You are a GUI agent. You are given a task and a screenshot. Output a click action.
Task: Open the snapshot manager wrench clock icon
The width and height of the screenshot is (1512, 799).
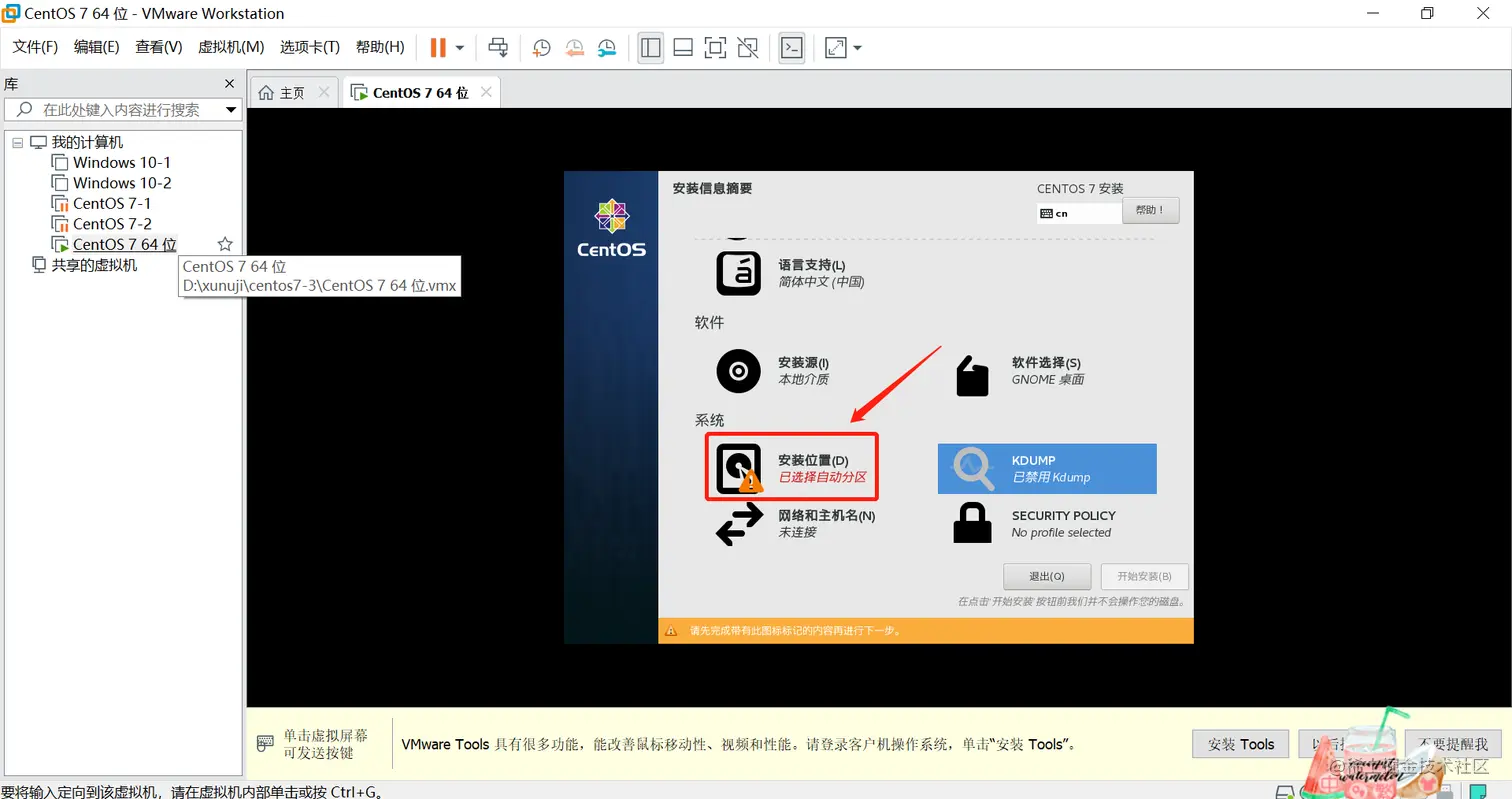coord(607,47)
